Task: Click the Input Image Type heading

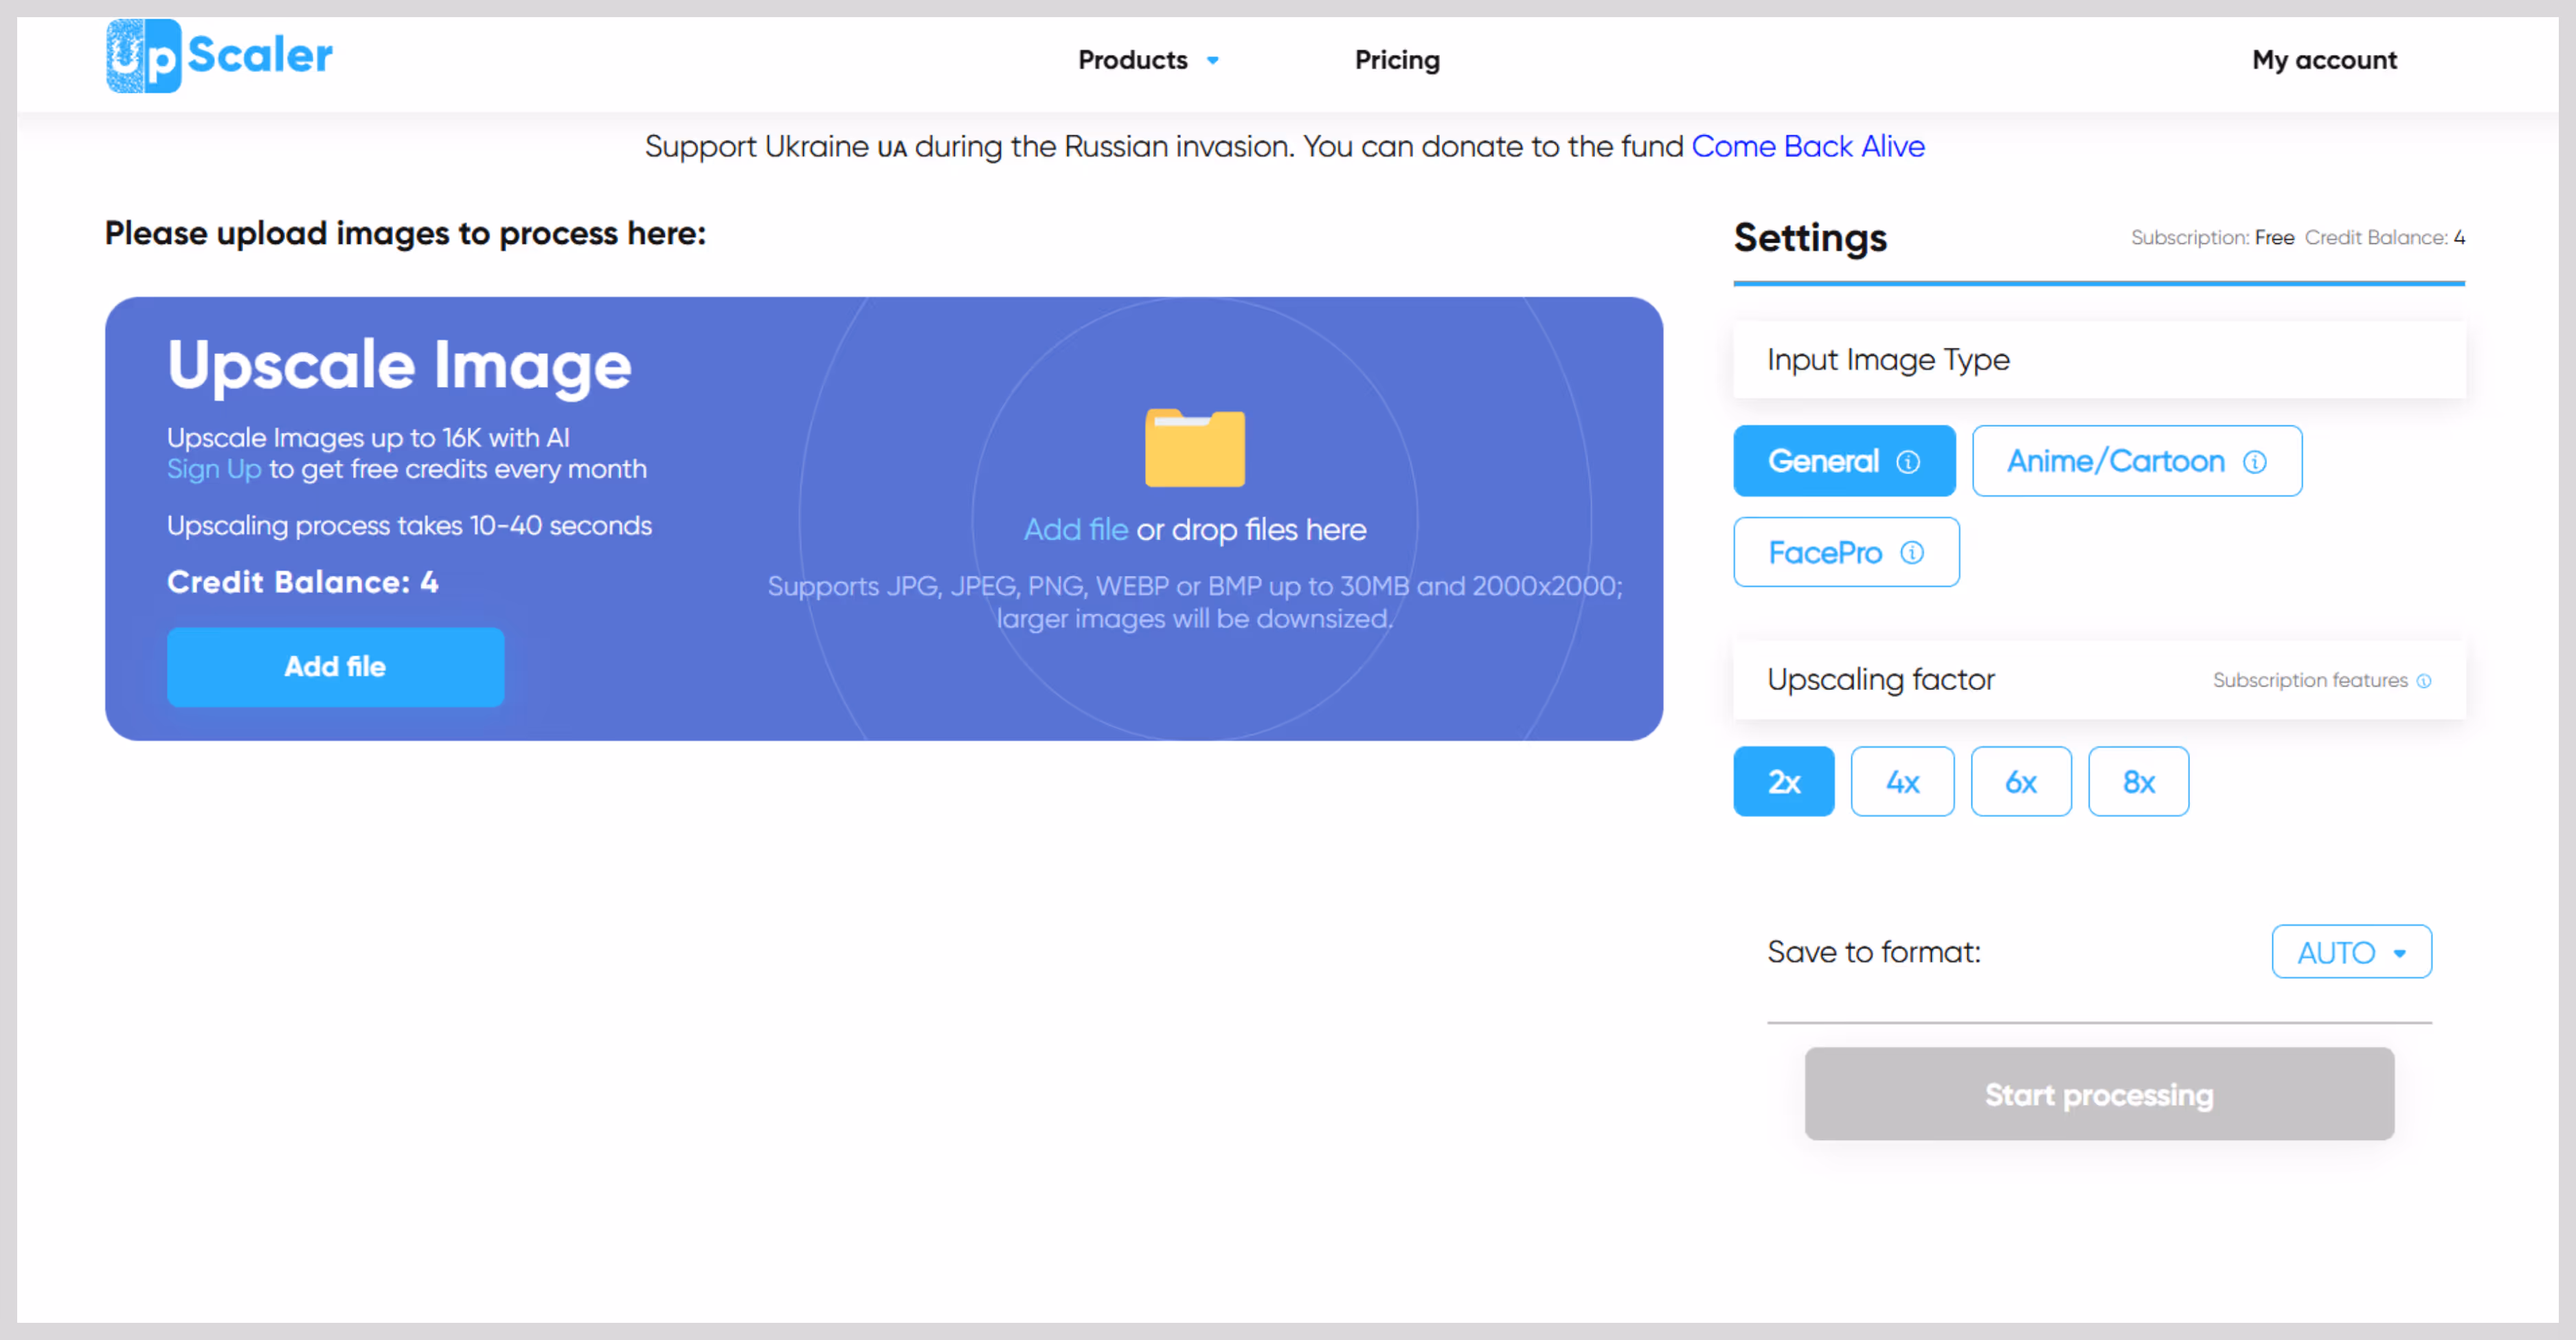Action: [x=1888, y=360]
